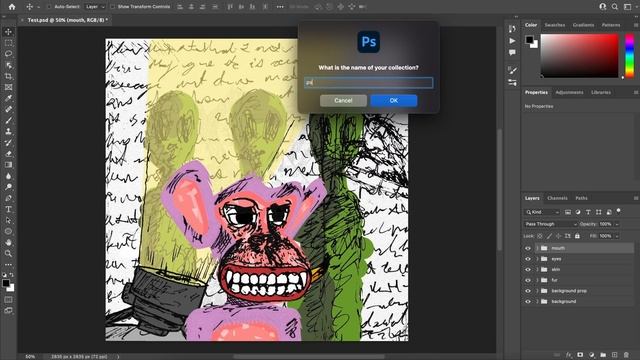Select the Frame tool
640x360 pixels.
click(8, 87)
